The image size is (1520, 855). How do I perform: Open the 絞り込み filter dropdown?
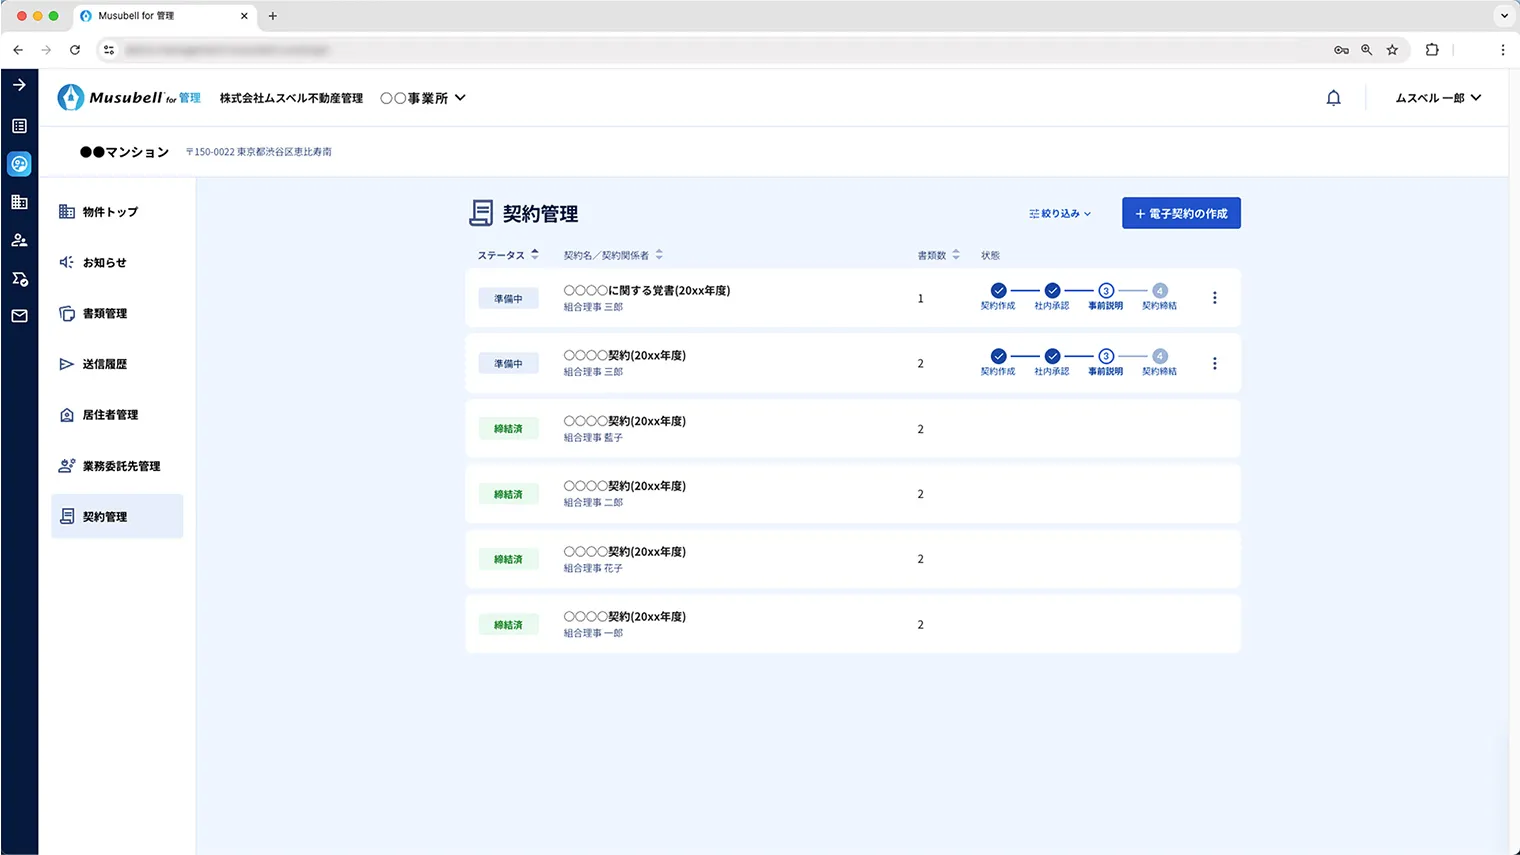(1058, 213)
